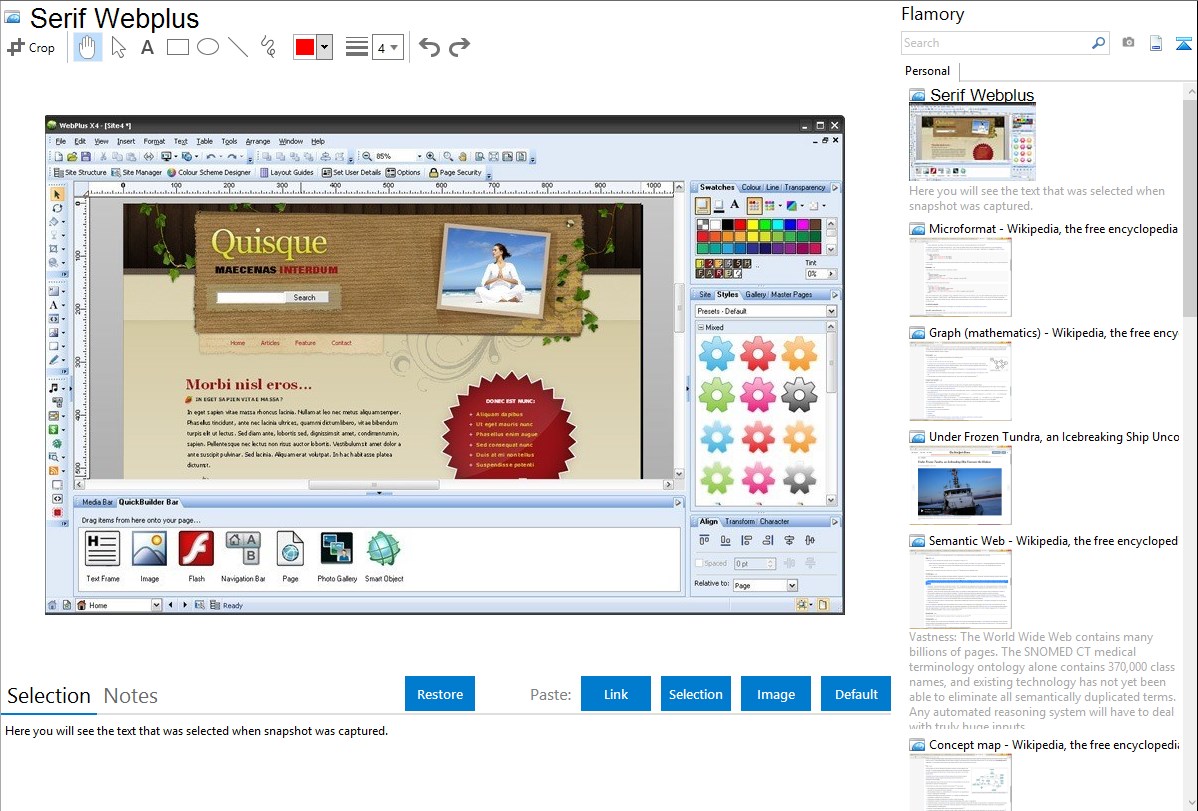Click zoom out magnifier in WebPlus toolbar
Viewport: 1198px width, 811px height.
coord(367,157)
